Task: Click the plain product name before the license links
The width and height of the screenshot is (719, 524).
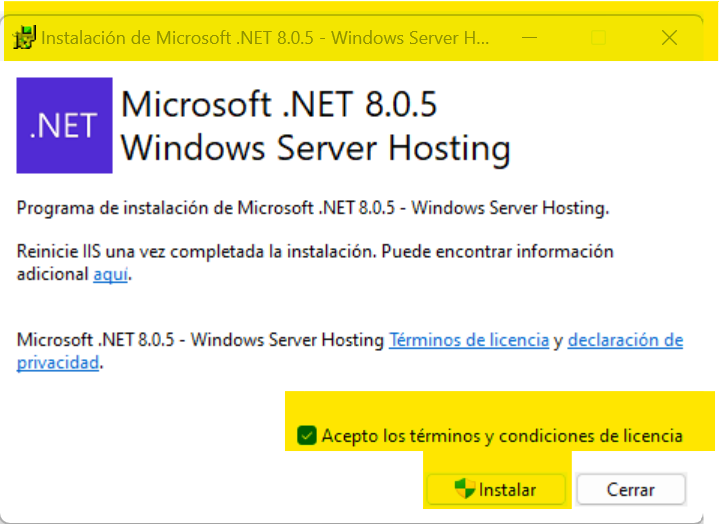Action: pyautogui.click(x=200, y=340)
